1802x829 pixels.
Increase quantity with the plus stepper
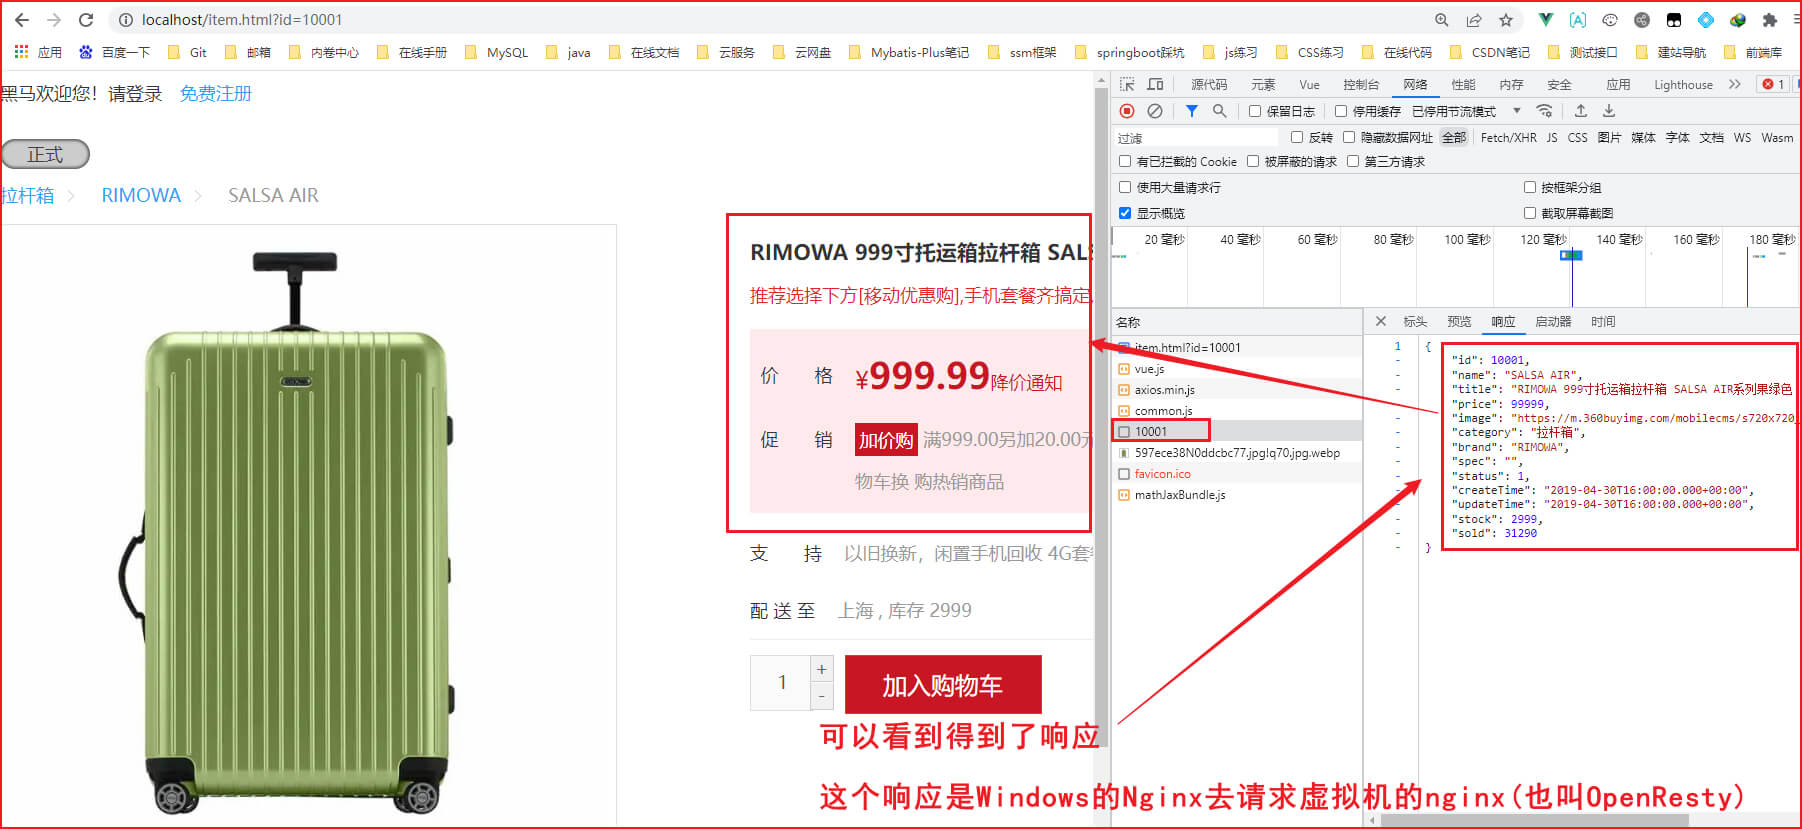[x=822, y=669]
